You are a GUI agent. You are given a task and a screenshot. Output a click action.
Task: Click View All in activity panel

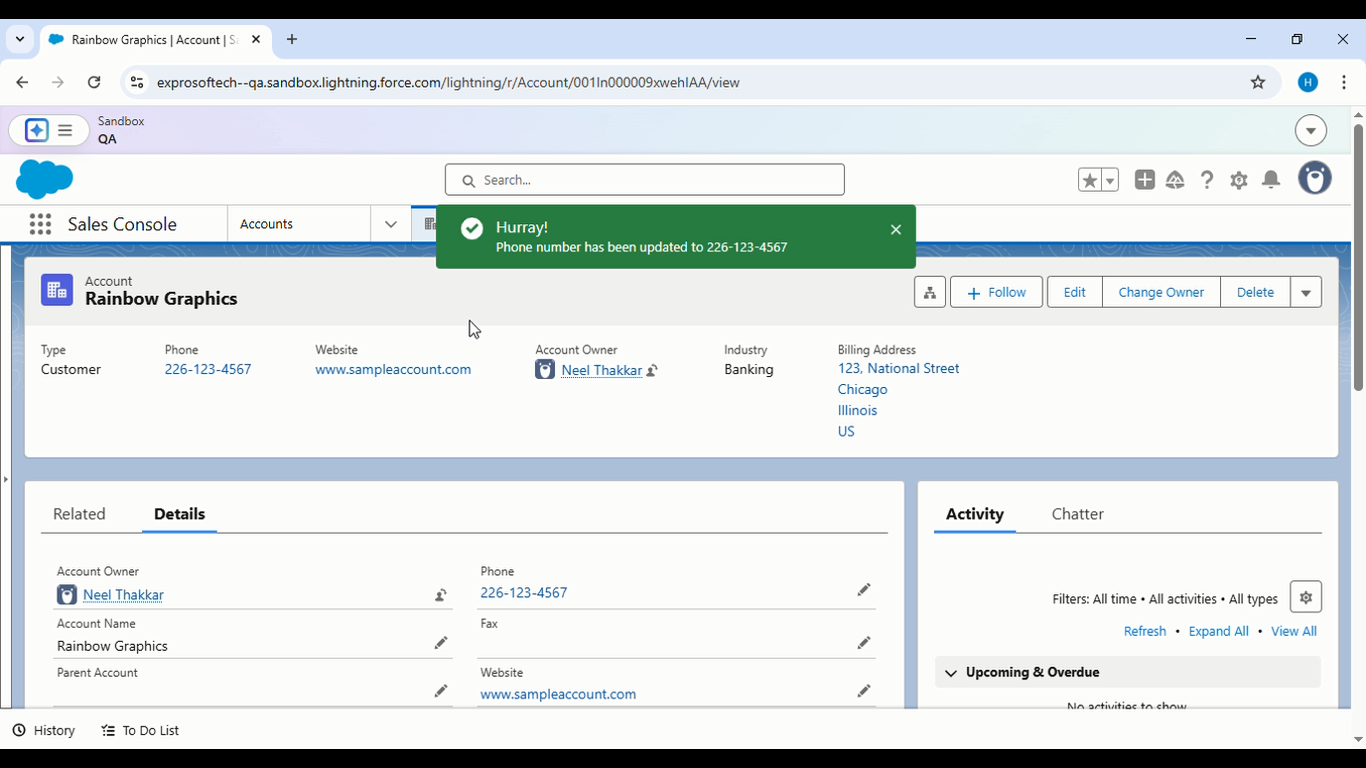pos(1294,631)
